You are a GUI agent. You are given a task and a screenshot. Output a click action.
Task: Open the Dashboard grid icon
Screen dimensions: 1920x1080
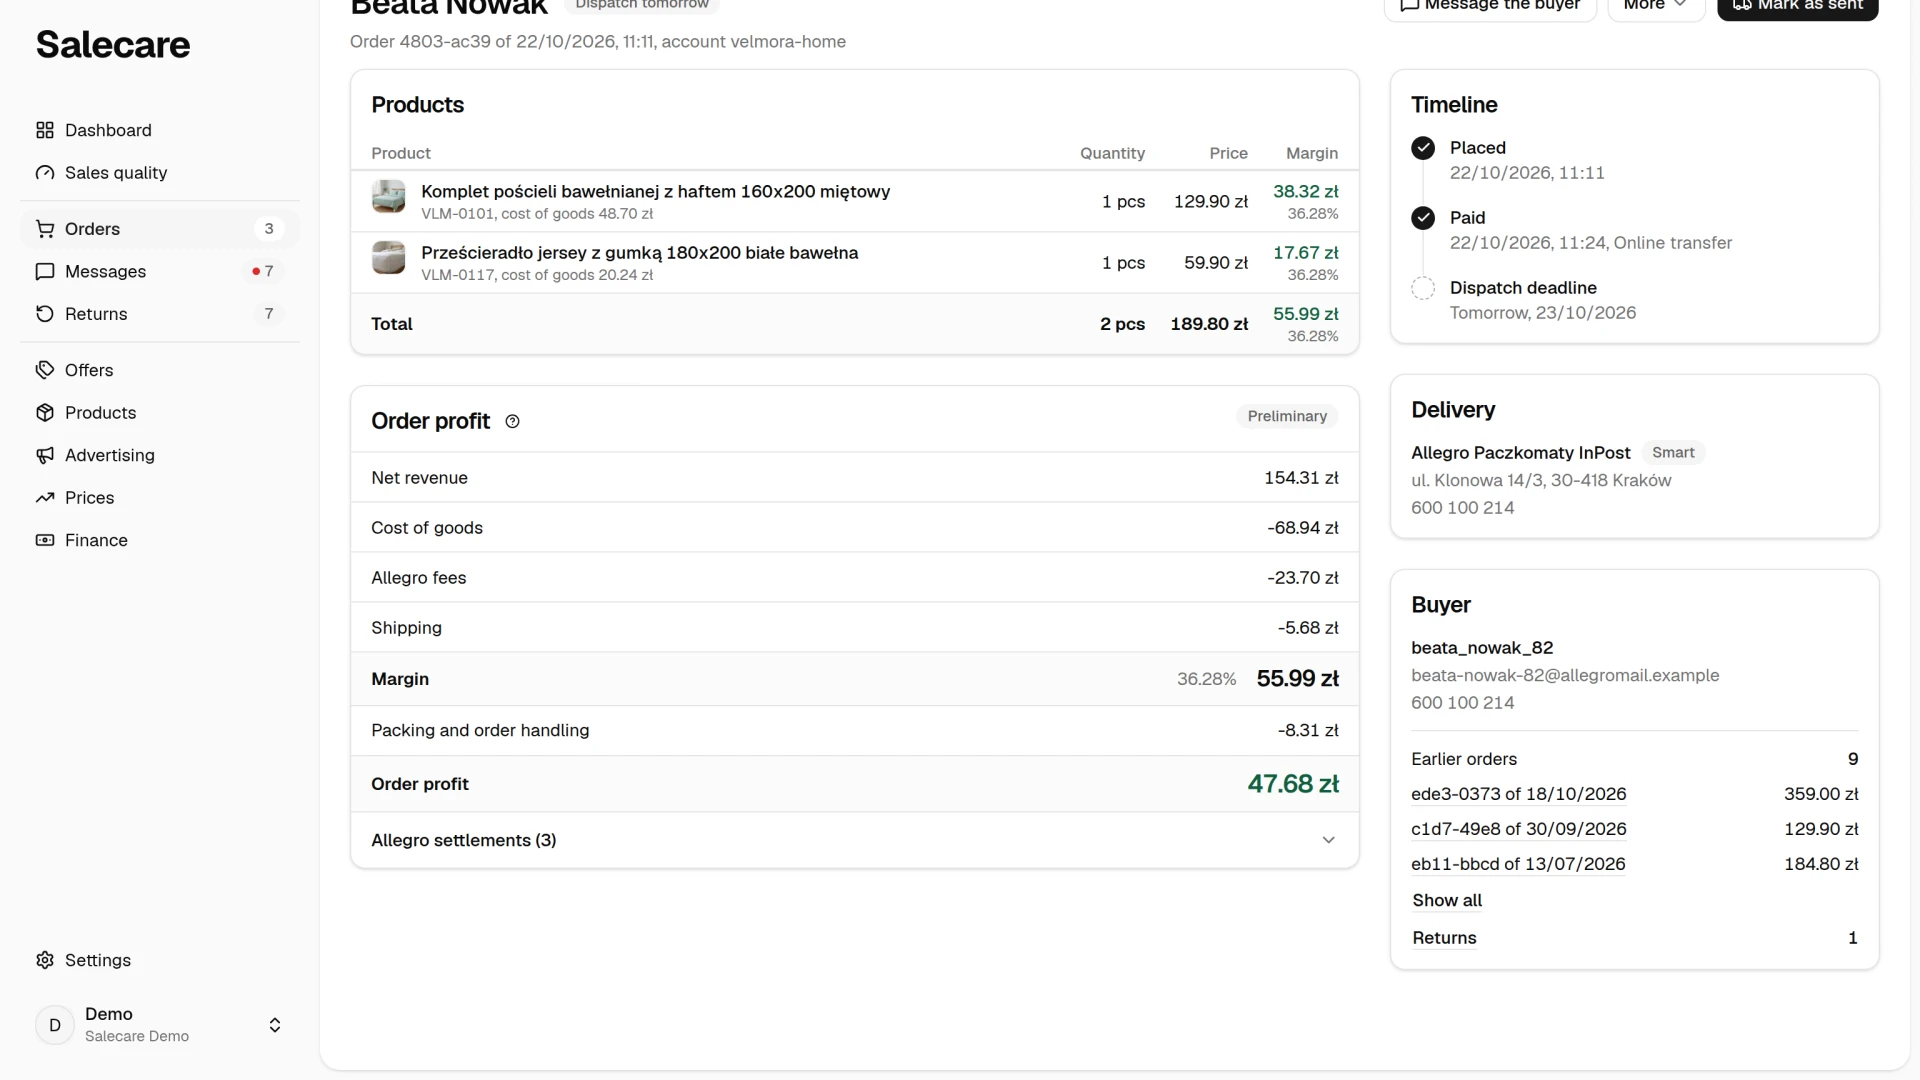point(45,130)
